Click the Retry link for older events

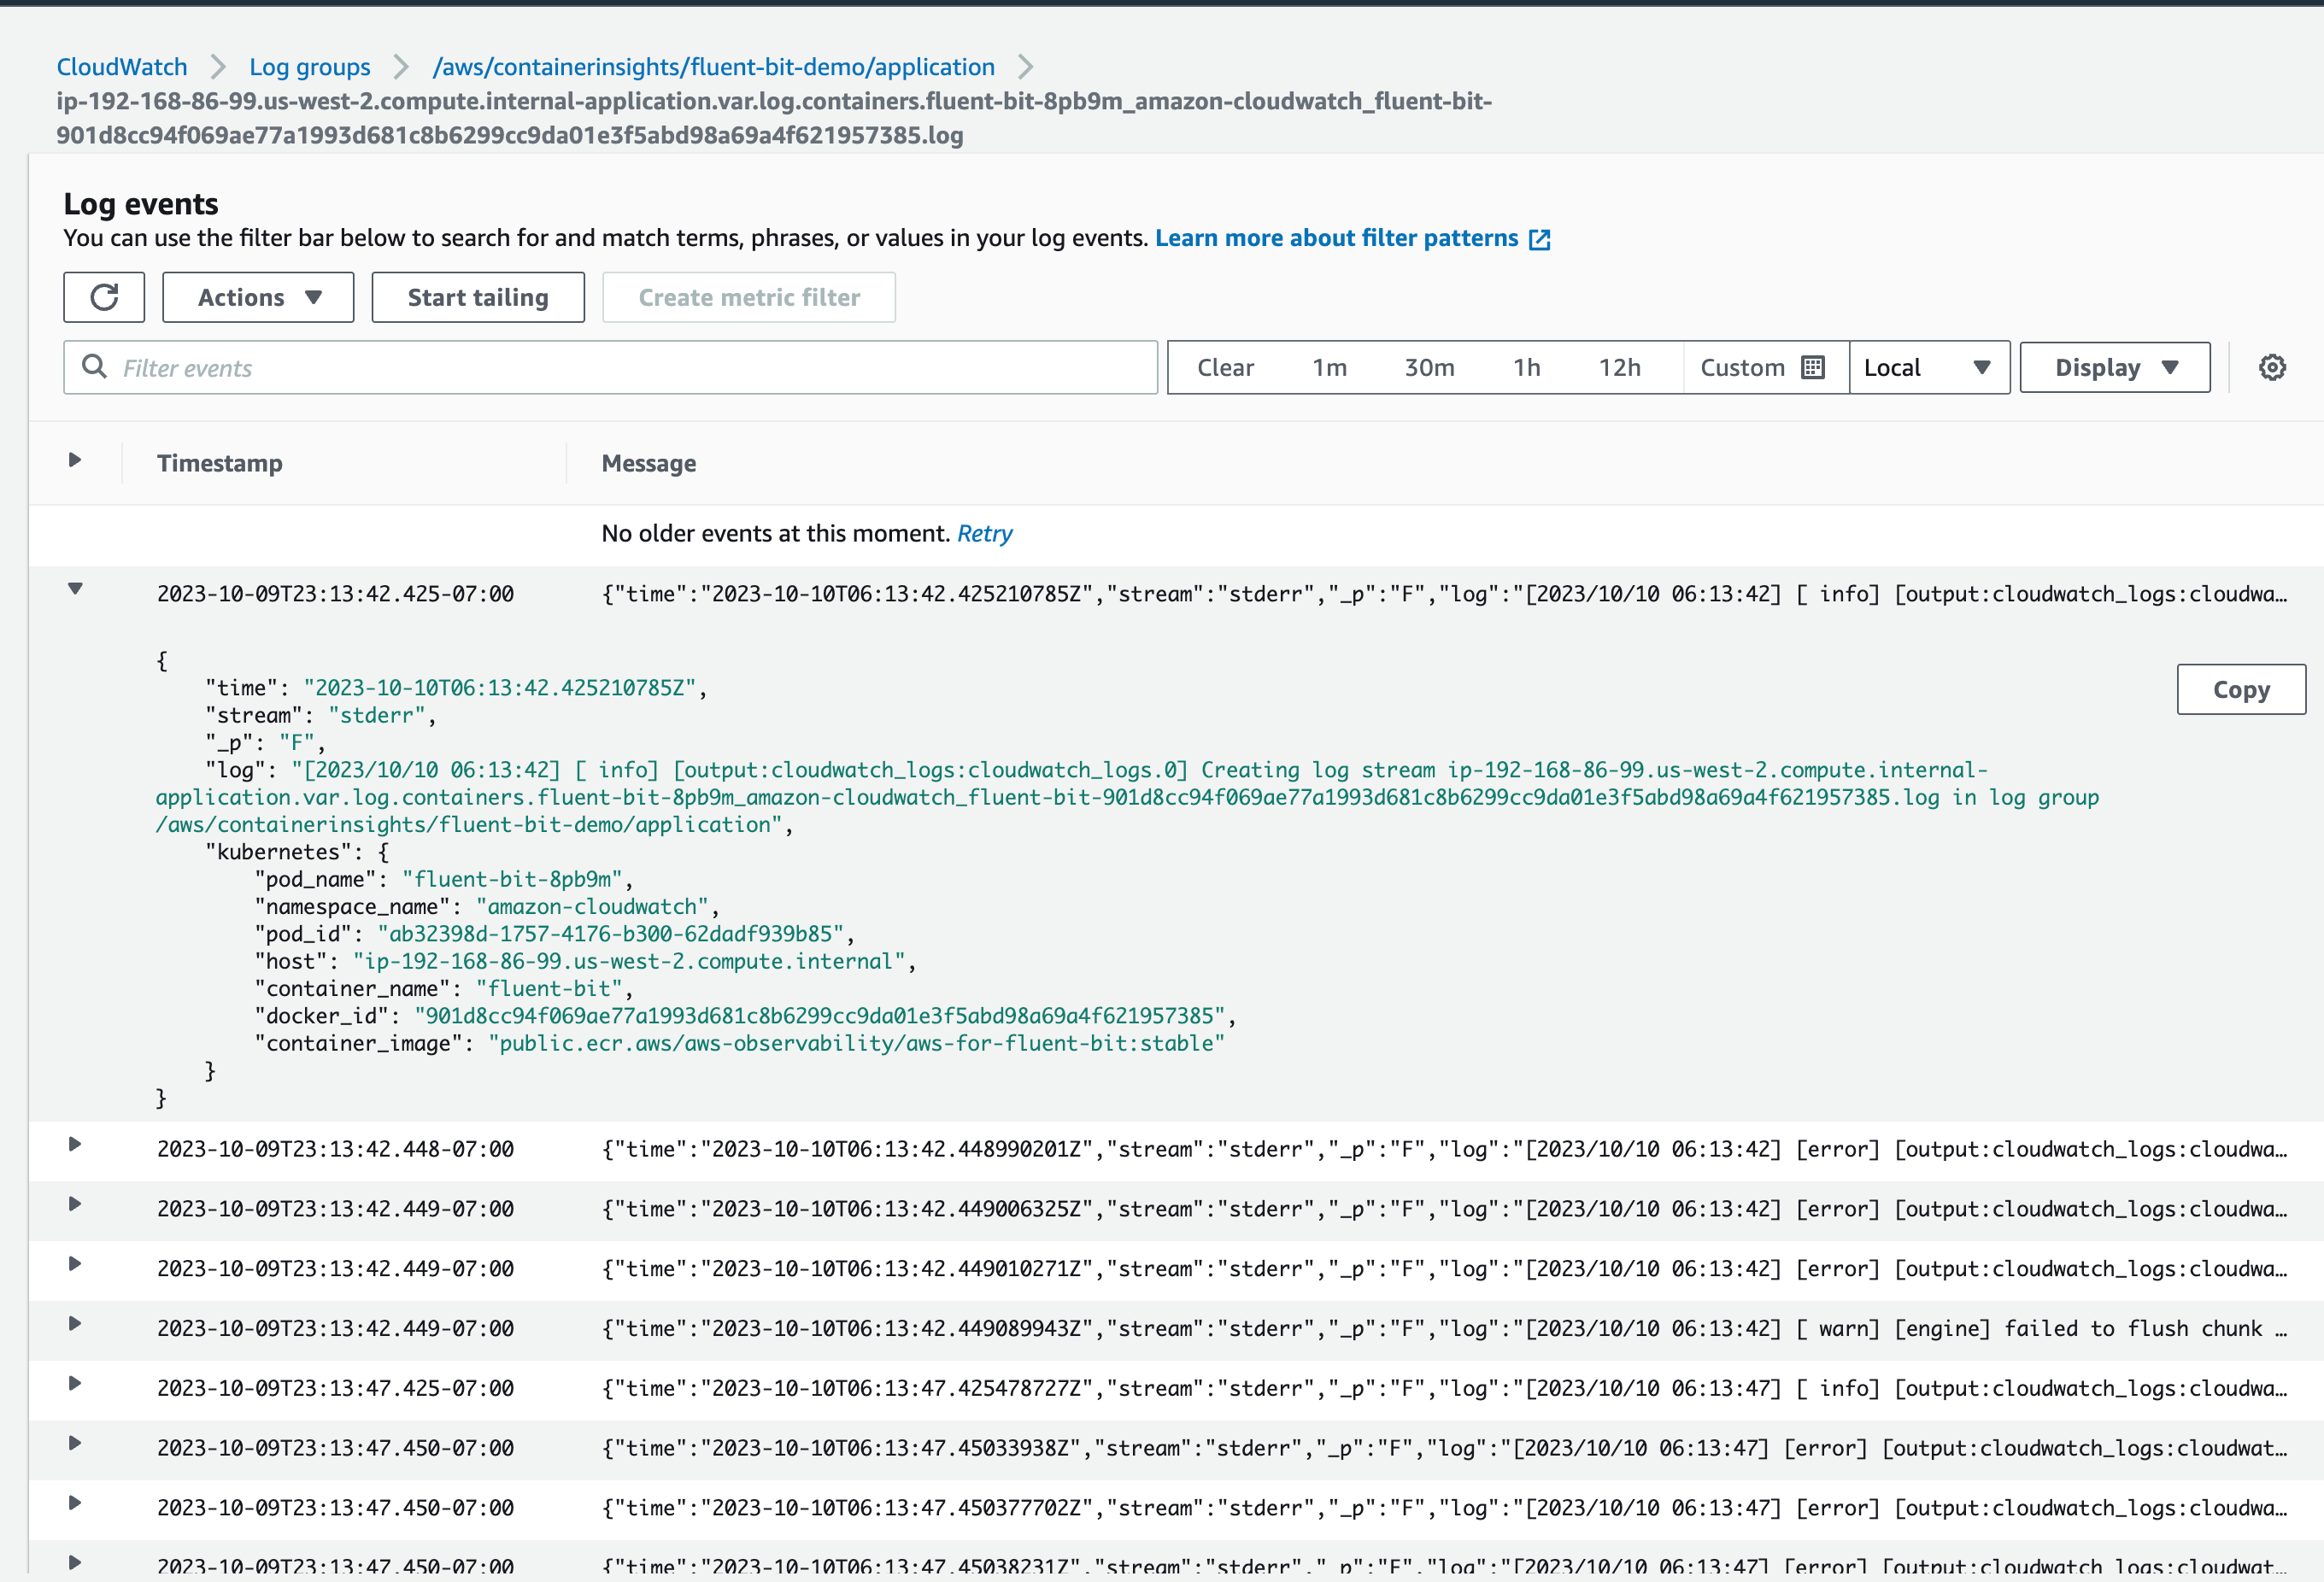click(984, 533)
